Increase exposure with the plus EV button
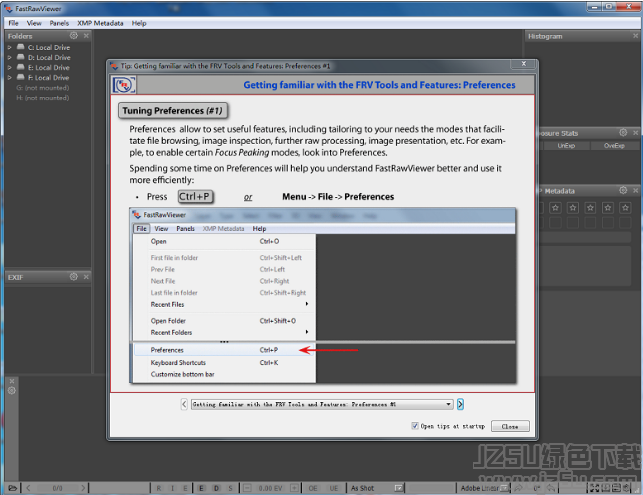The width and height of the screenshot is (643, 495). [x=294, y=488]
